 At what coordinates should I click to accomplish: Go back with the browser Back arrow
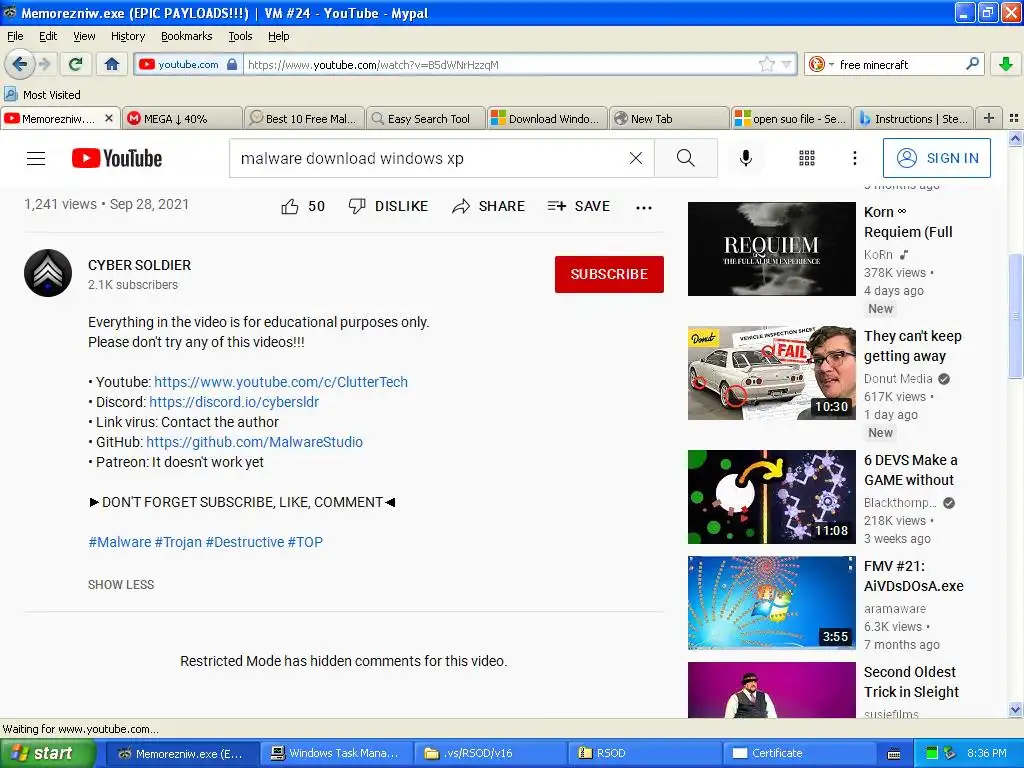(19, 64)
